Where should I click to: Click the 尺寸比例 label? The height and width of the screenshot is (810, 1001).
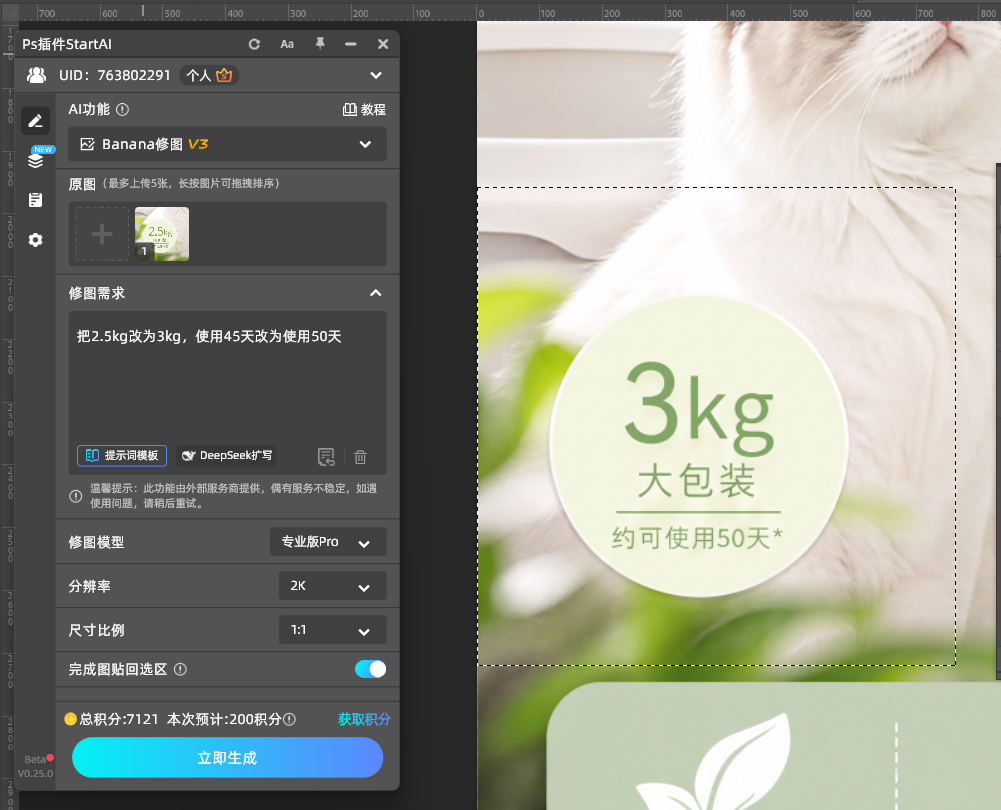96,631
